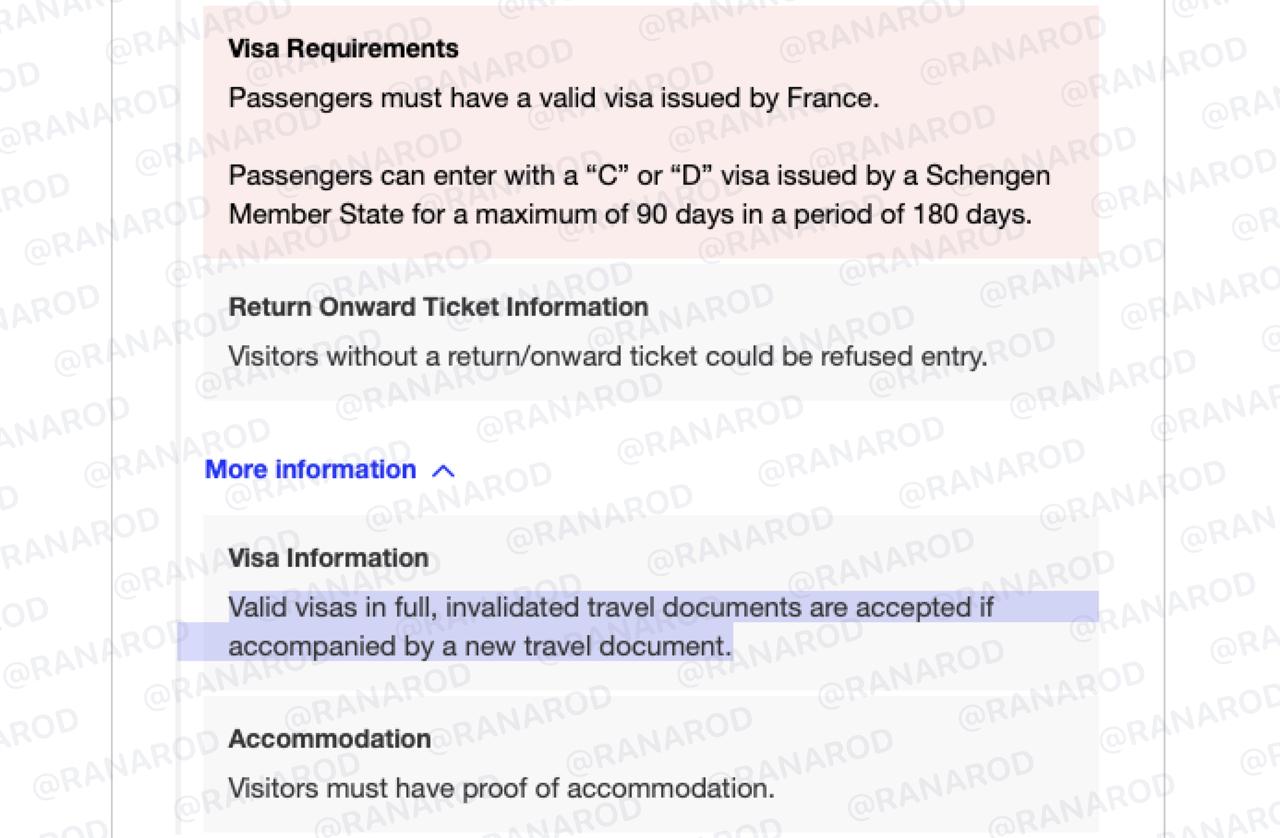1280x838 pixels.
Task: Click the 'Passengers must have a valid visa' sentence
Action: pyautogui.click(x=553, y=99)
